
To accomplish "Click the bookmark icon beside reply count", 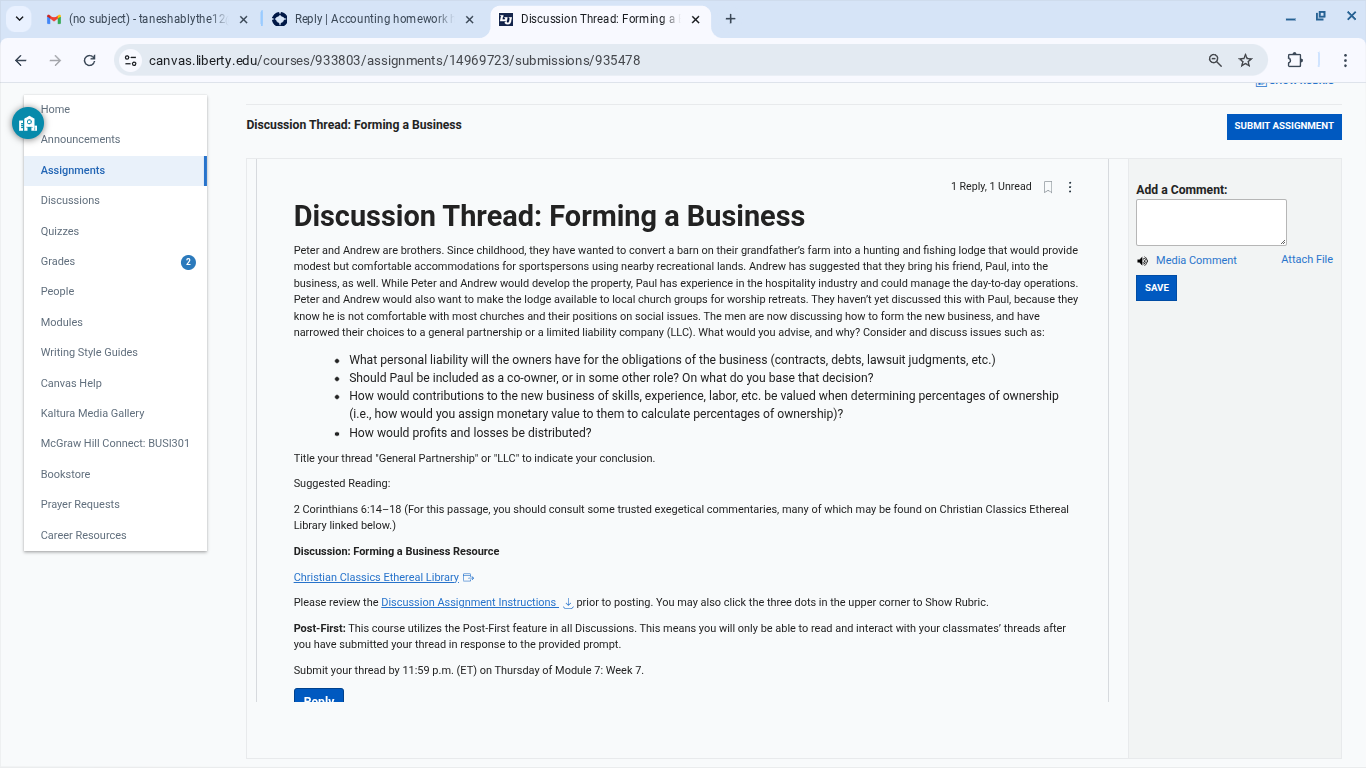I will 1048,187.
